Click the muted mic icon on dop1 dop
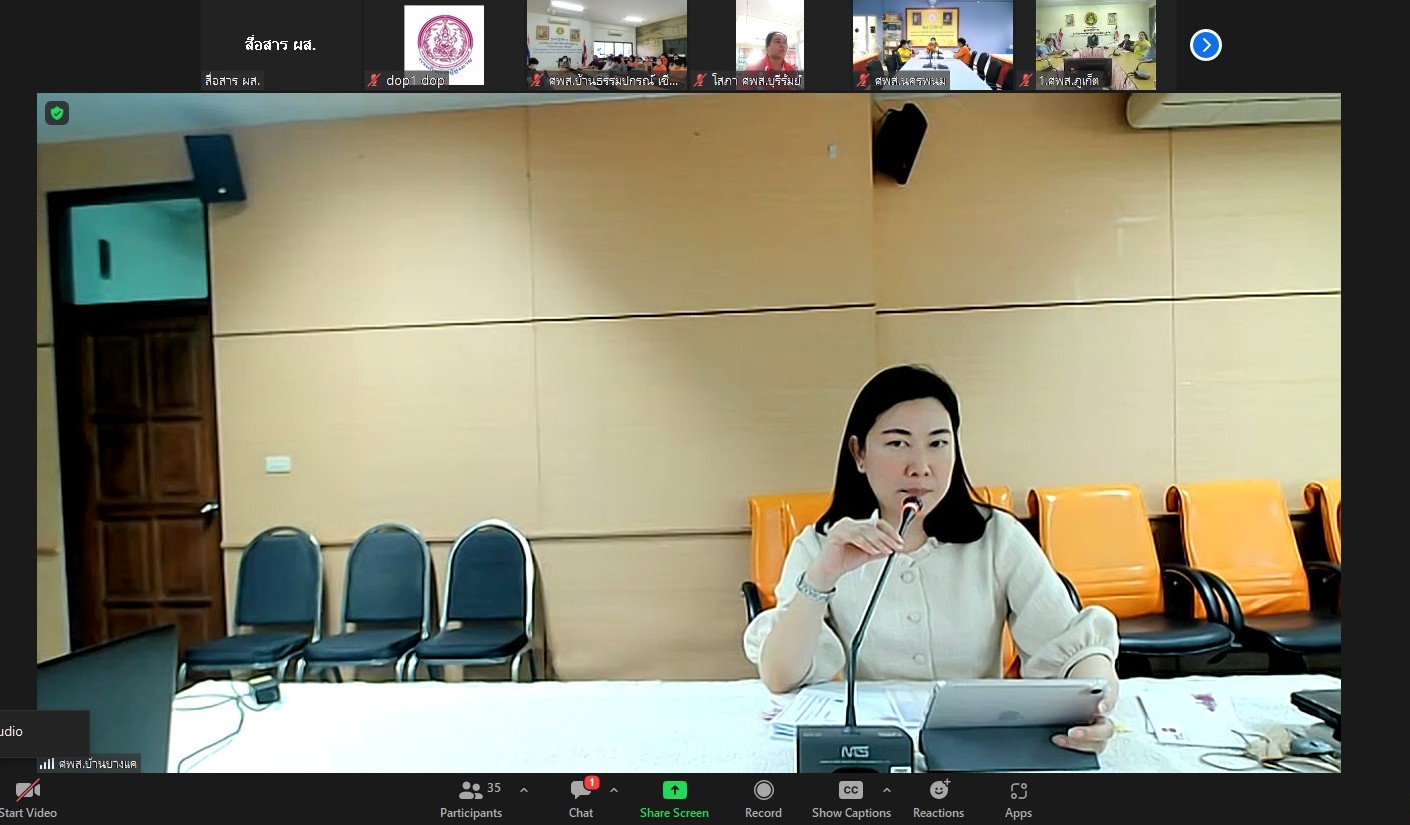Viewport: 1410px width, 825px height. coord(375,81)
